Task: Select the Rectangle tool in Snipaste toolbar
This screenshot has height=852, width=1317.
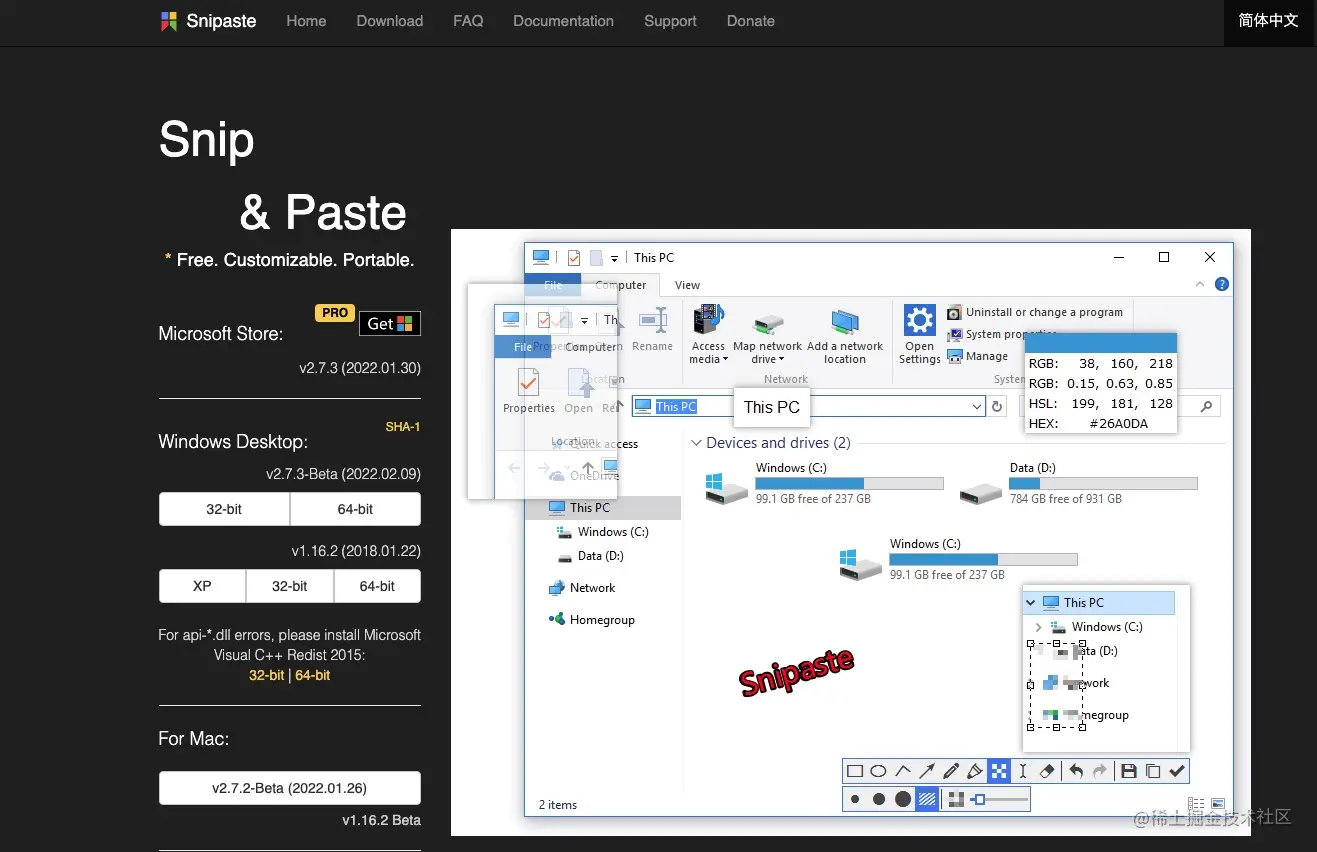Action: point(855,771)
